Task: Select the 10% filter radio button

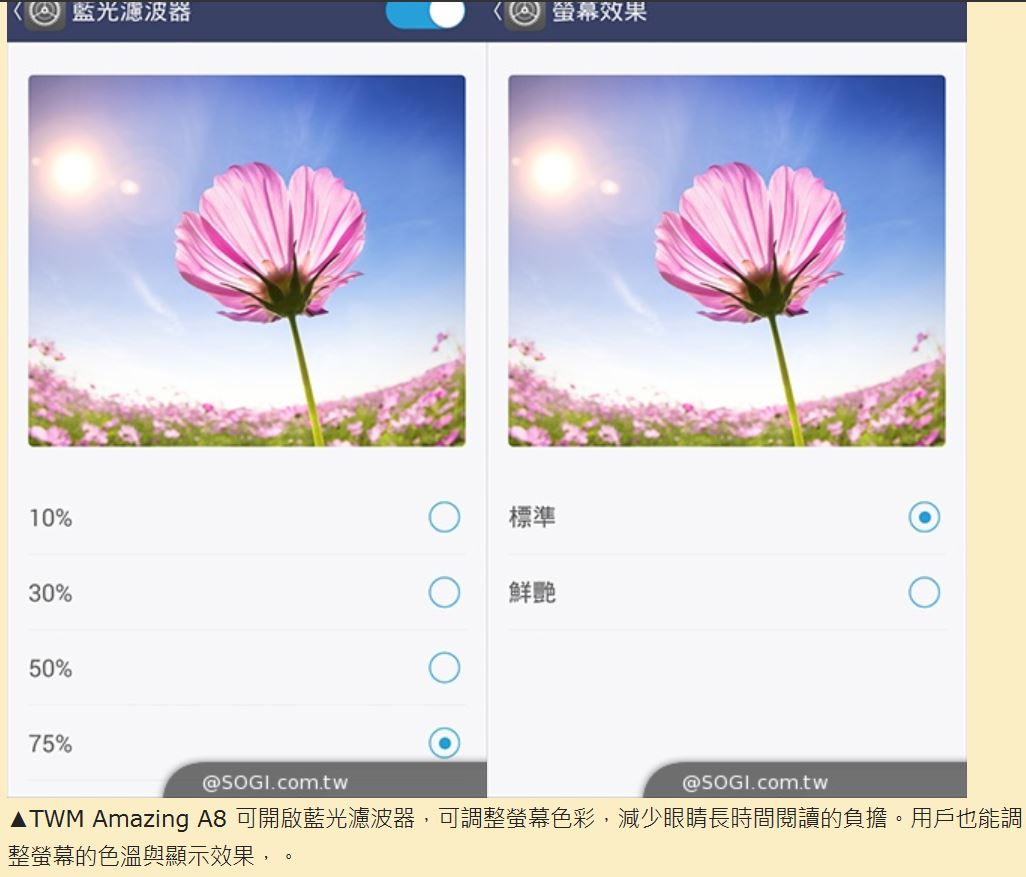Action: pyautogui.click(x=444, y=517)
